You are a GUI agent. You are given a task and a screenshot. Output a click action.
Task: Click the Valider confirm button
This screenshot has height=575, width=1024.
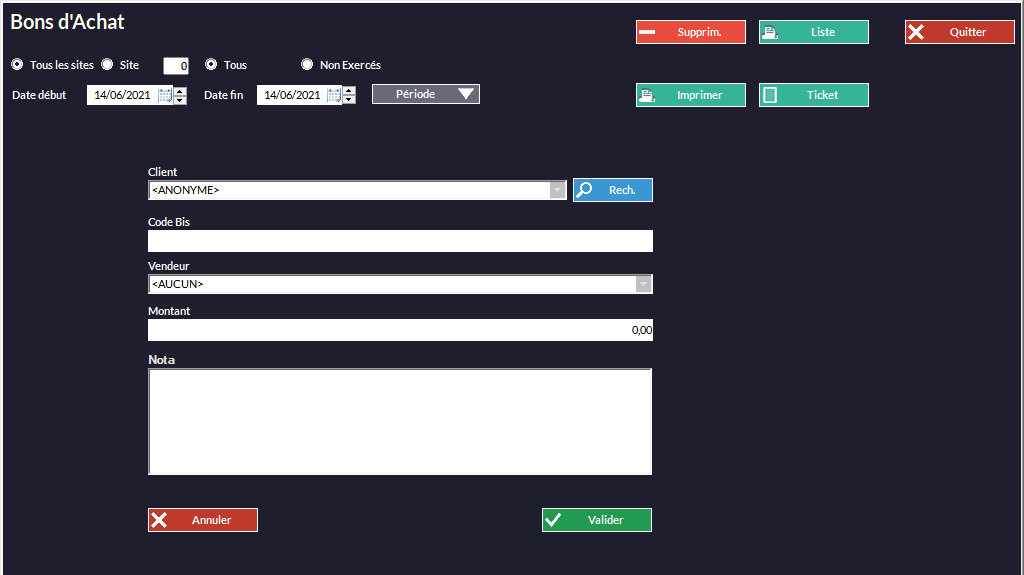(x=596, y=520)
